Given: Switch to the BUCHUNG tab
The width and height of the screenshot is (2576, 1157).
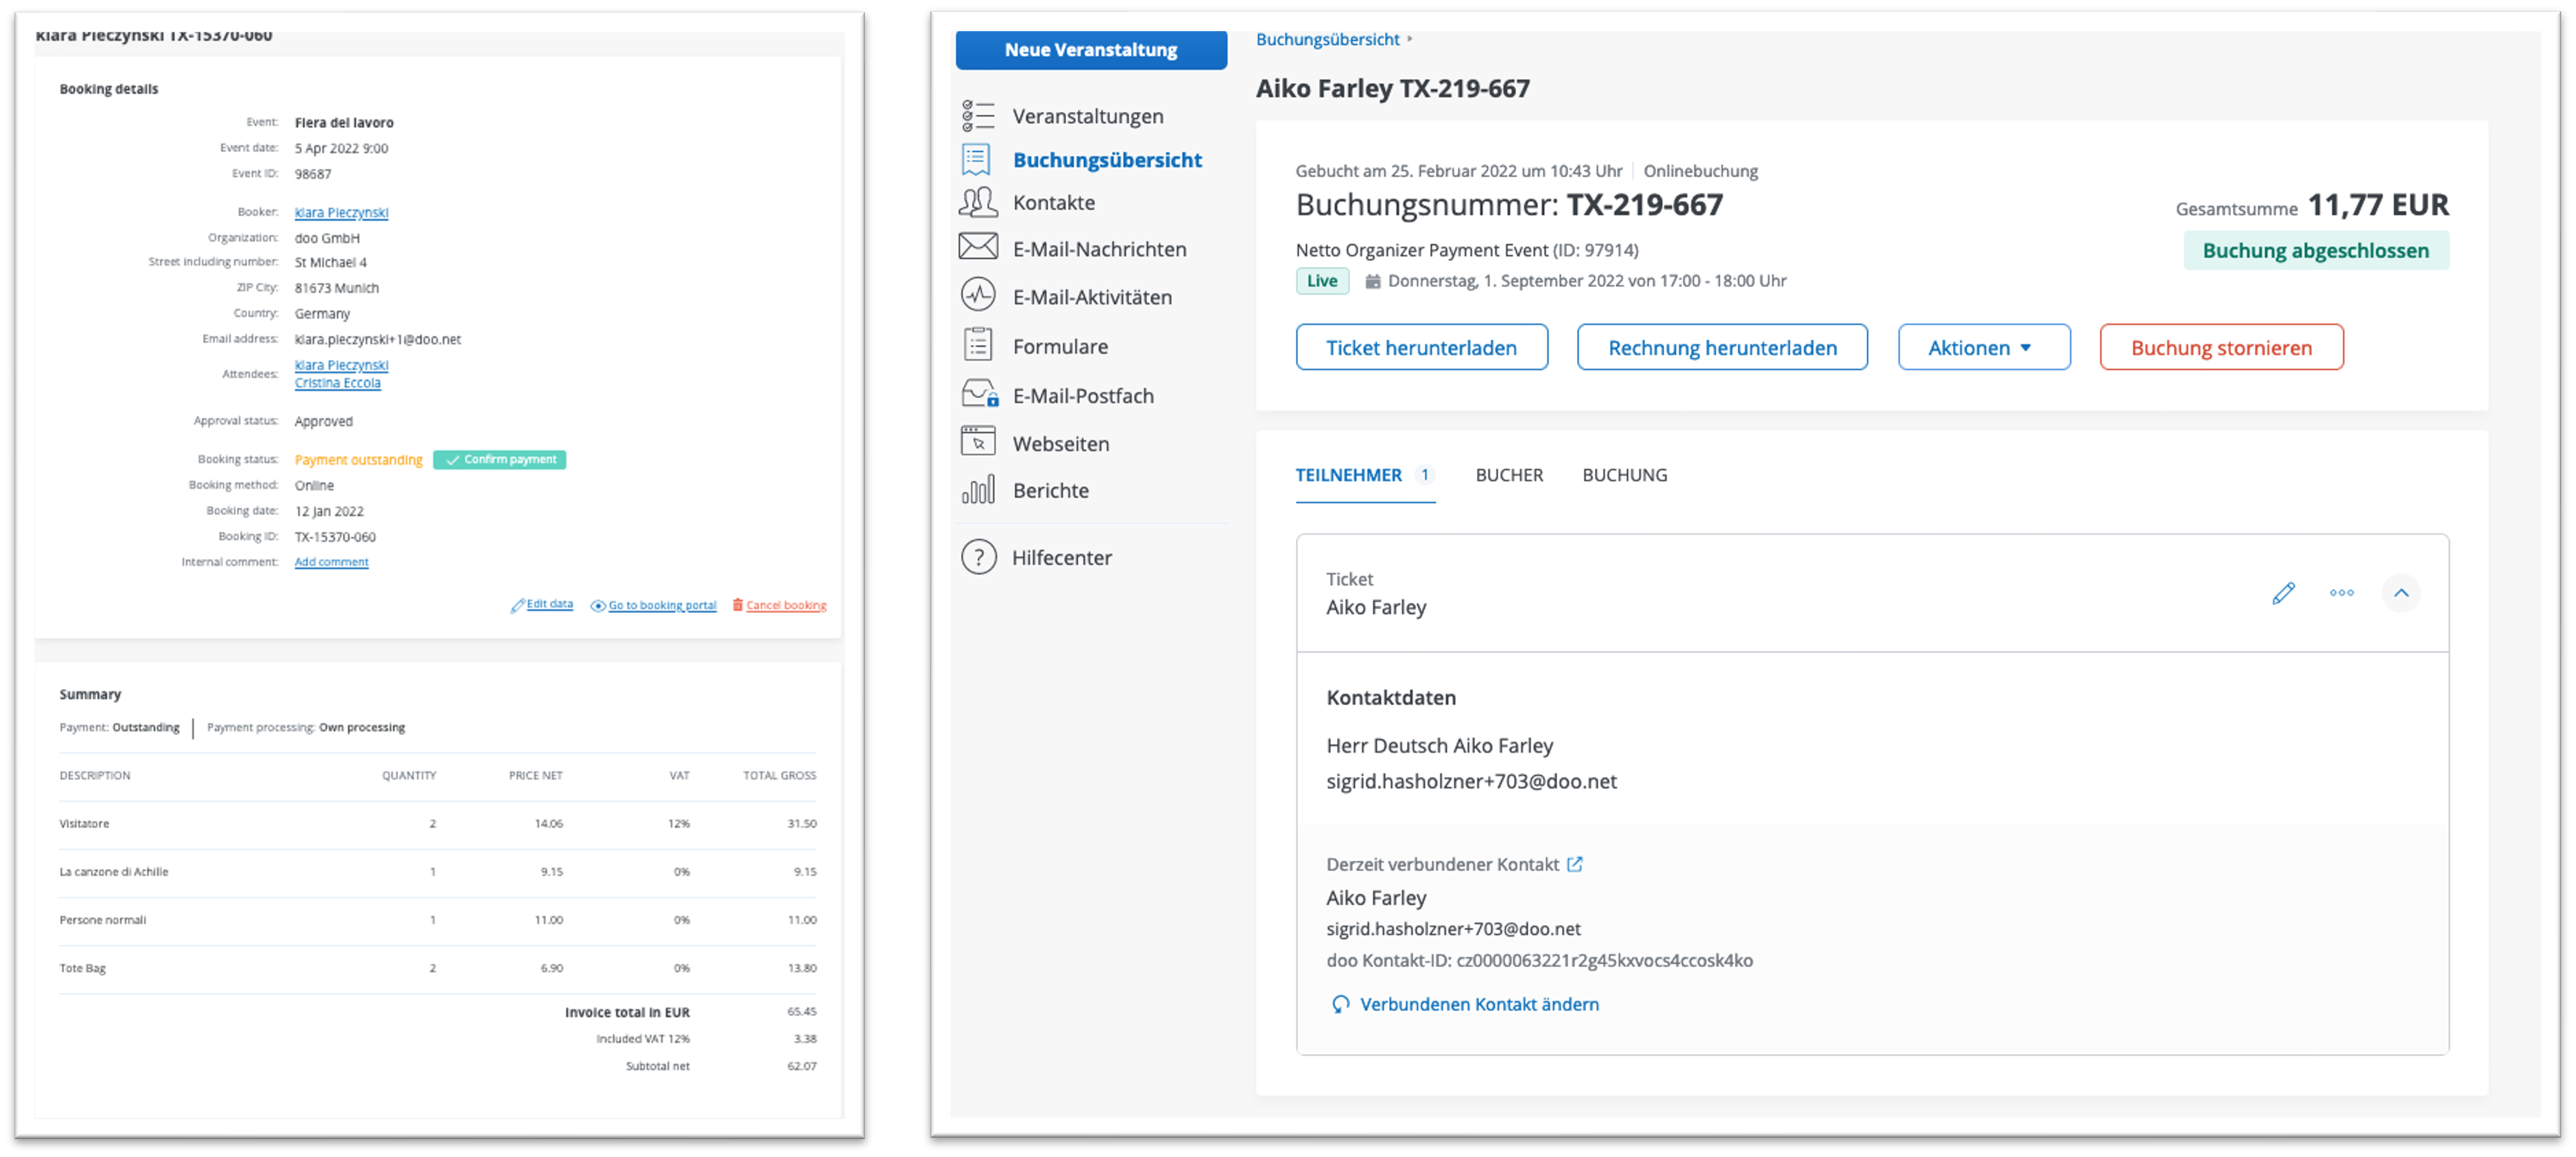Looking at the screenshot, I should (x=1624, y=475).
